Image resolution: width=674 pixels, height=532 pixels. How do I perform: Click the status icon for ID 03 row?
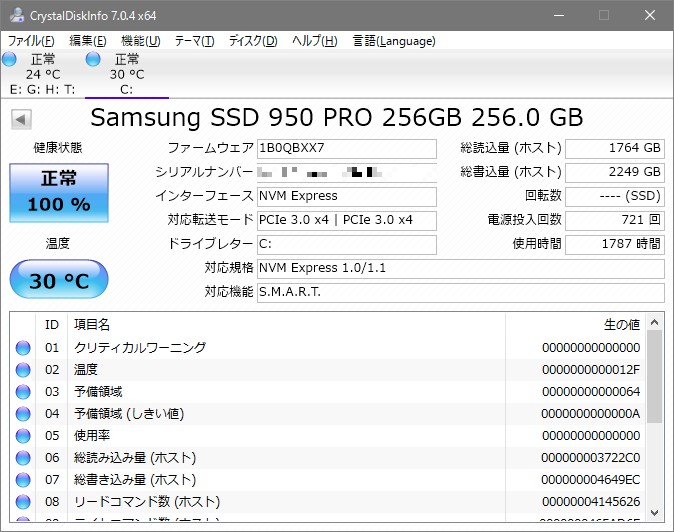(x=23, y=392)
